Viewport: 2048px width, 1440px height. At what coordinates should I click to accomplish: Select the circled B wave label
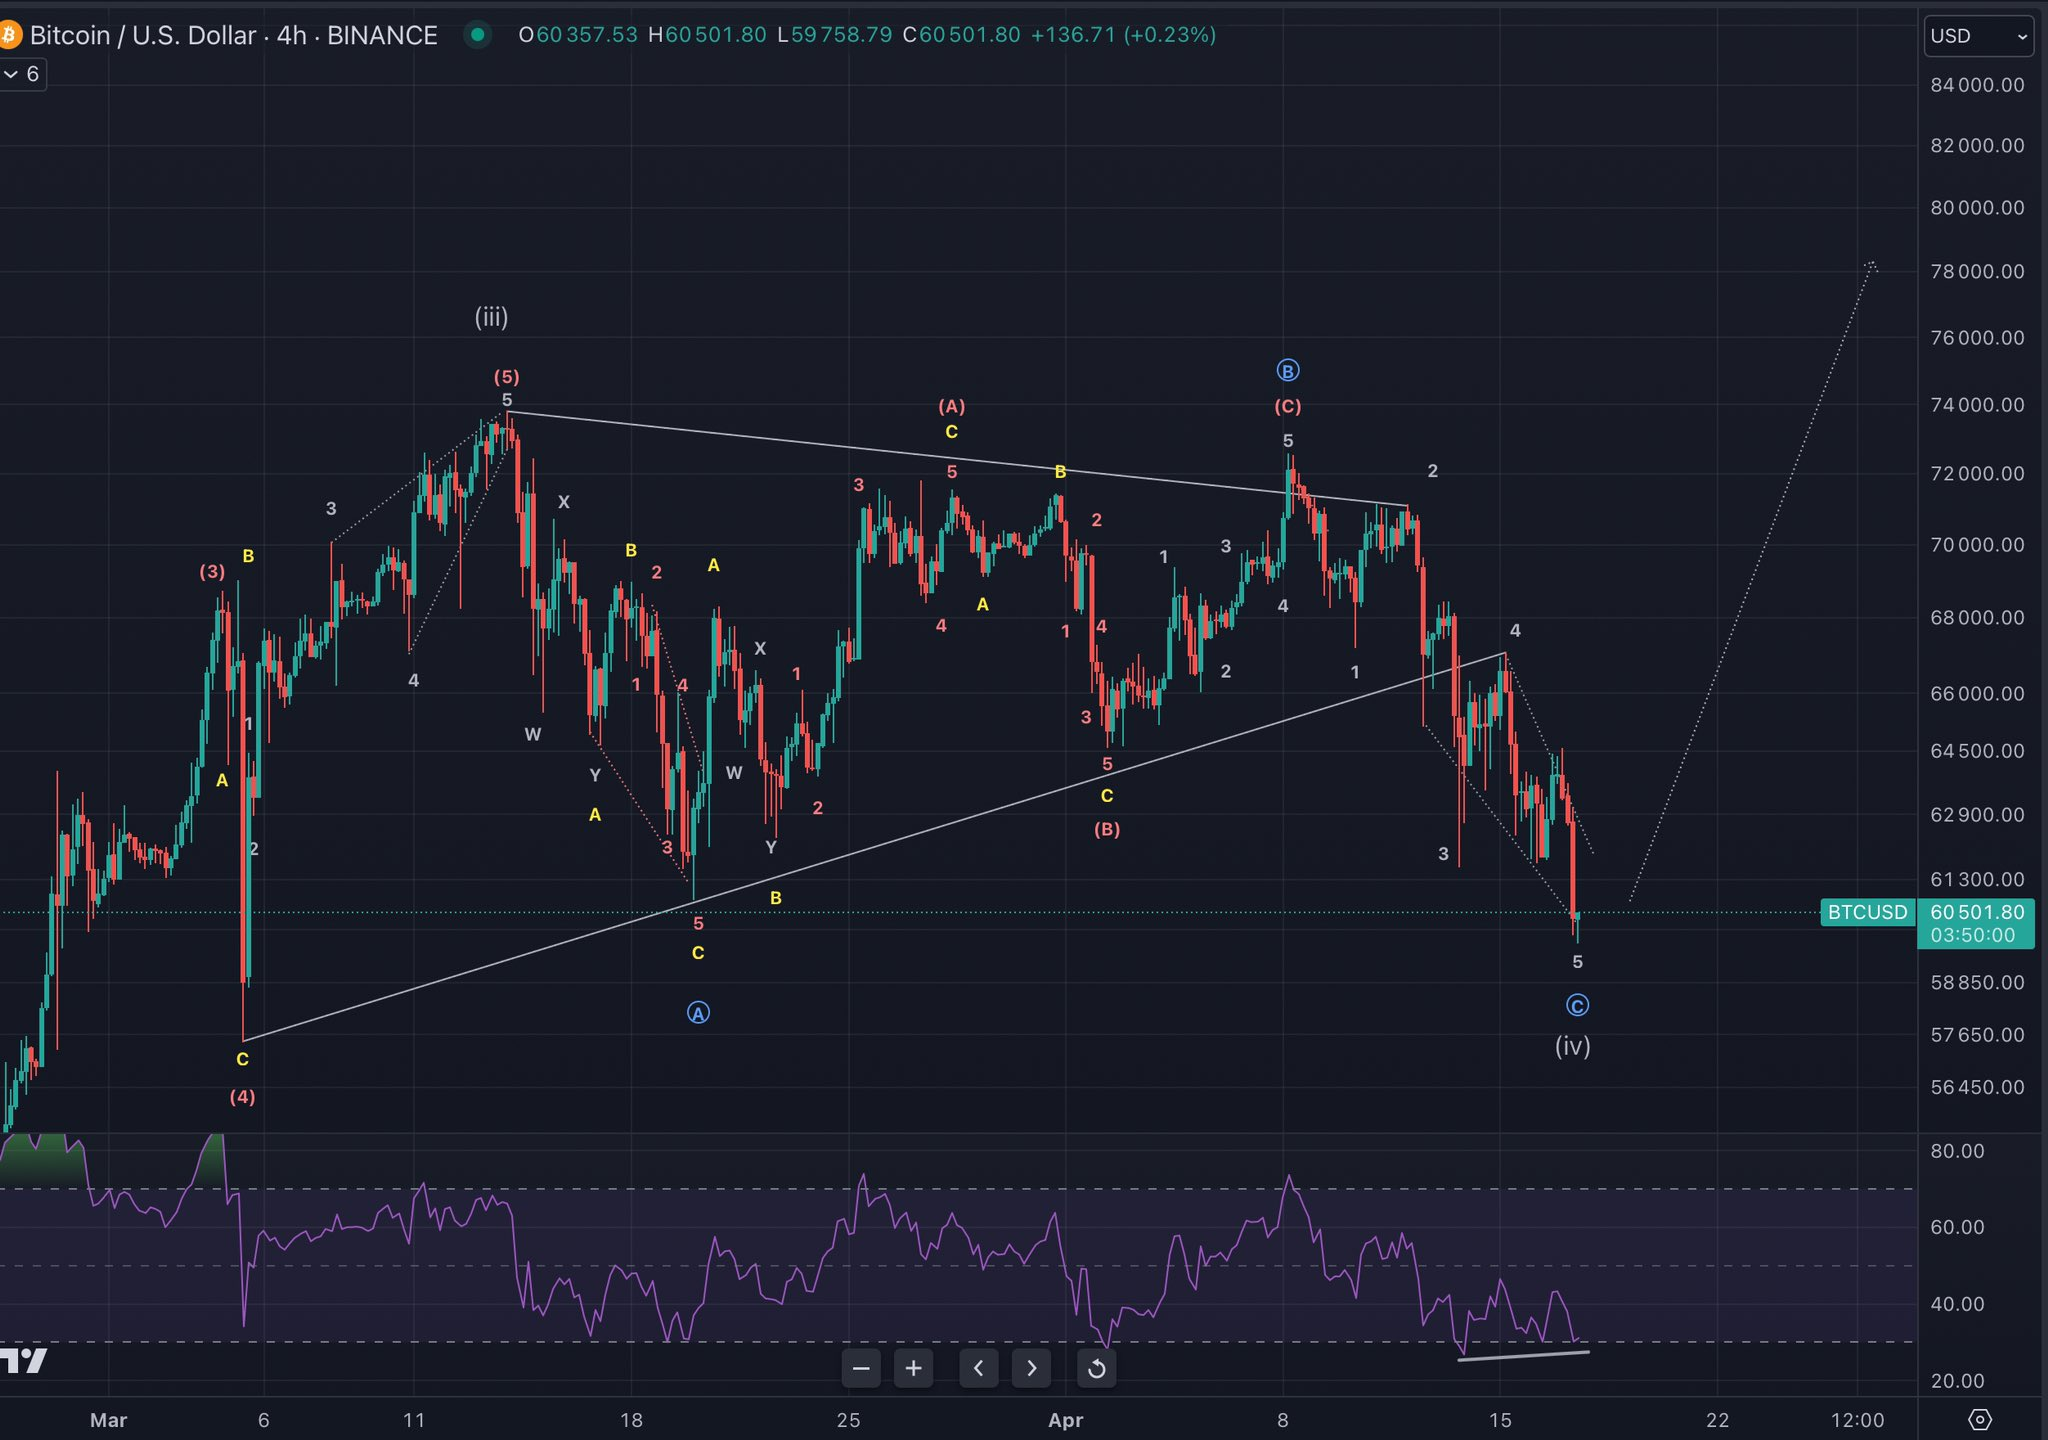point(1287,371)
